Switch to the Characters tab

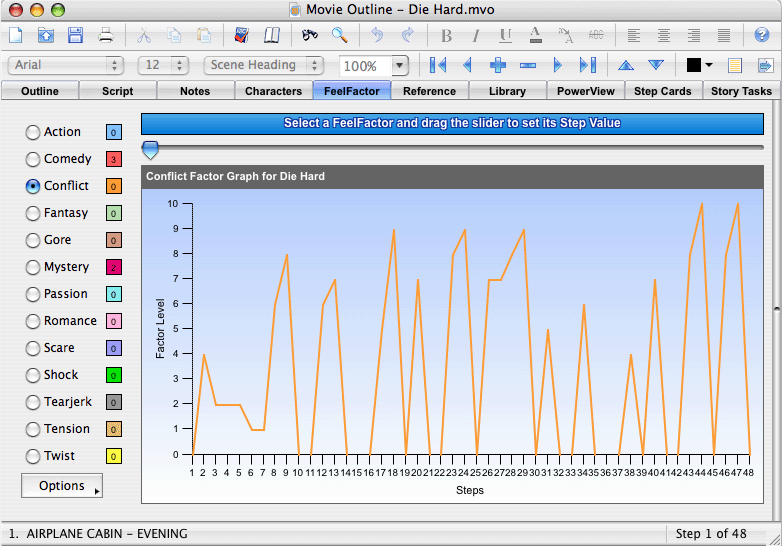pyautogui.click(x=273, y=91)
